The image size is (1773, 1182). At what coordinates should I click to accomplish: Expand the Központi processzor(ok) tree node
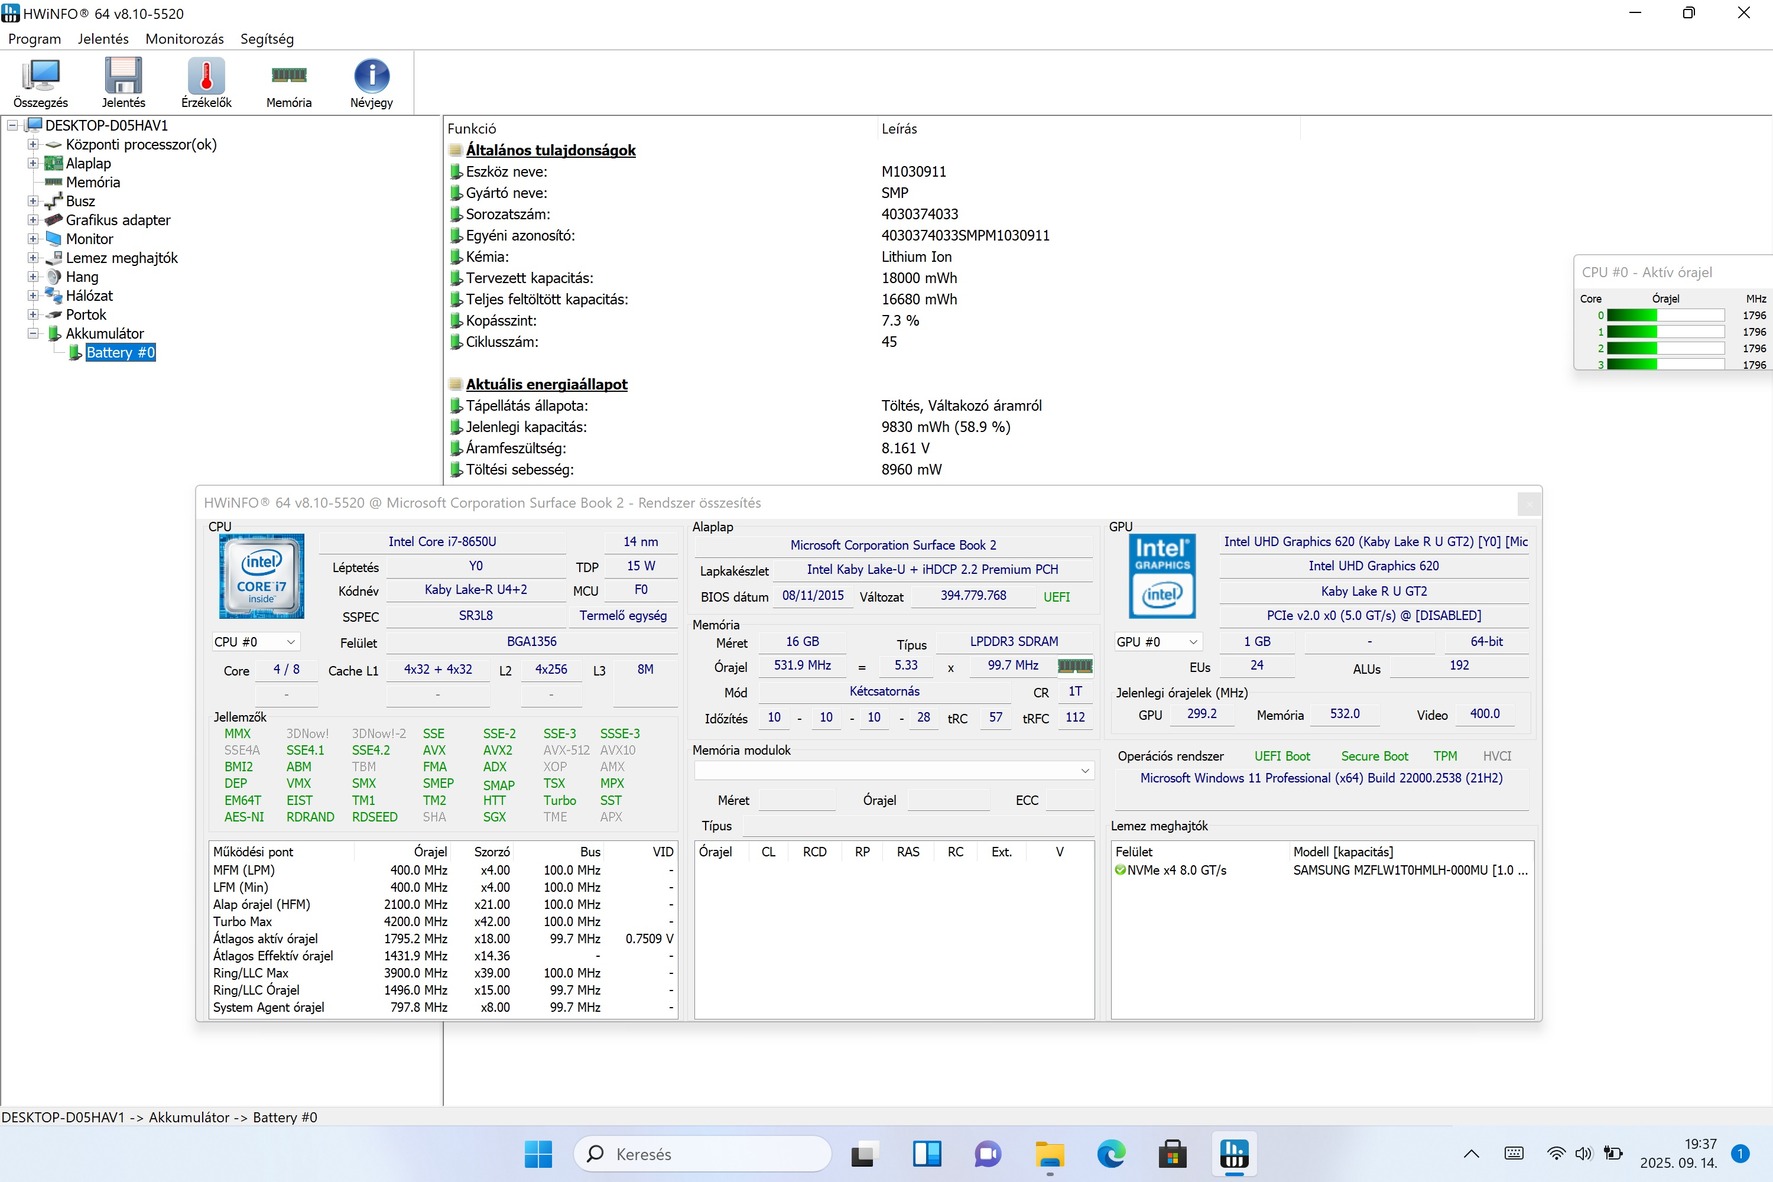(33, 145)
